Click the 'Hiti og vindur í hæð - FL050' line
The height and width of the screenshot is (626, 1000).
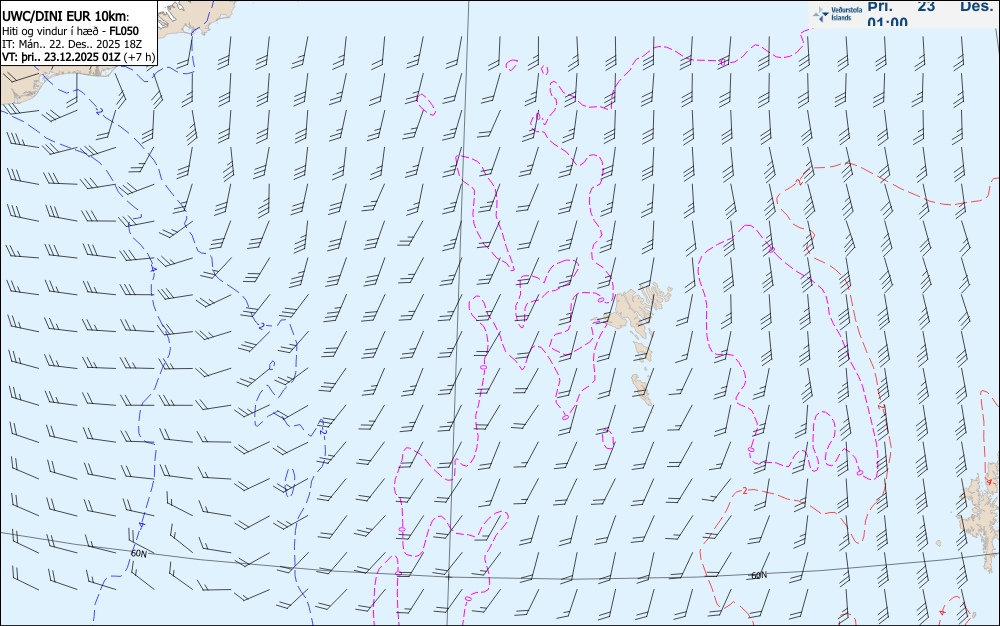(x=70, y=31)
